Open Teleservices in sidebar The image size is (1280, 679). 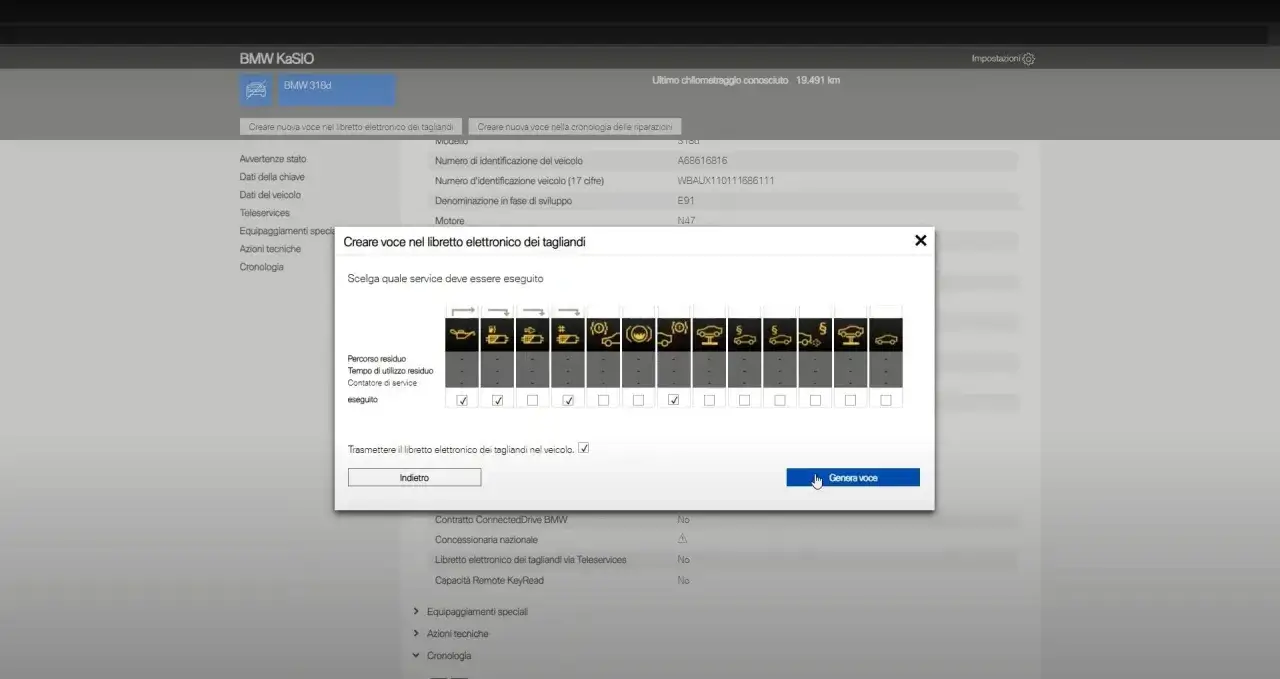click(x=264, y=213)
